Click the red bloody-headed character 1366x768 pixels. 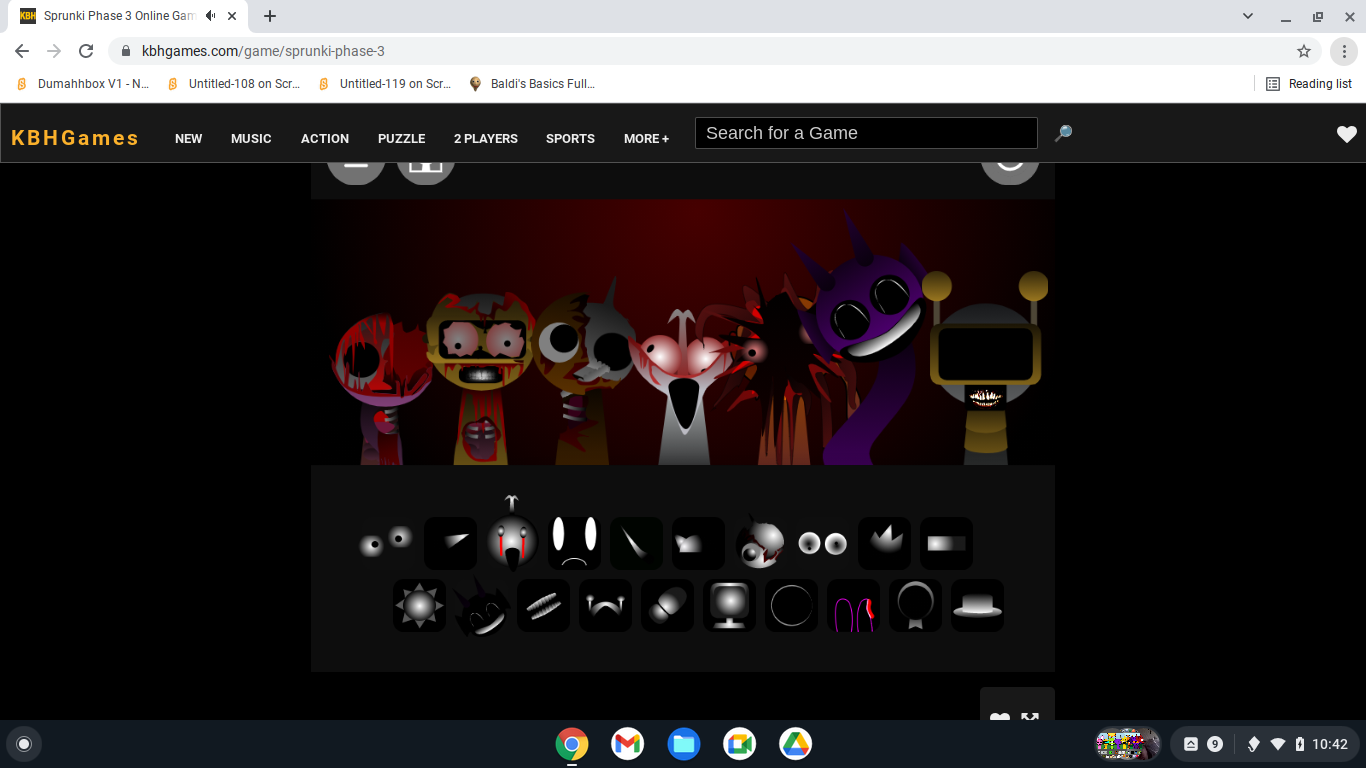coord(381,388)
